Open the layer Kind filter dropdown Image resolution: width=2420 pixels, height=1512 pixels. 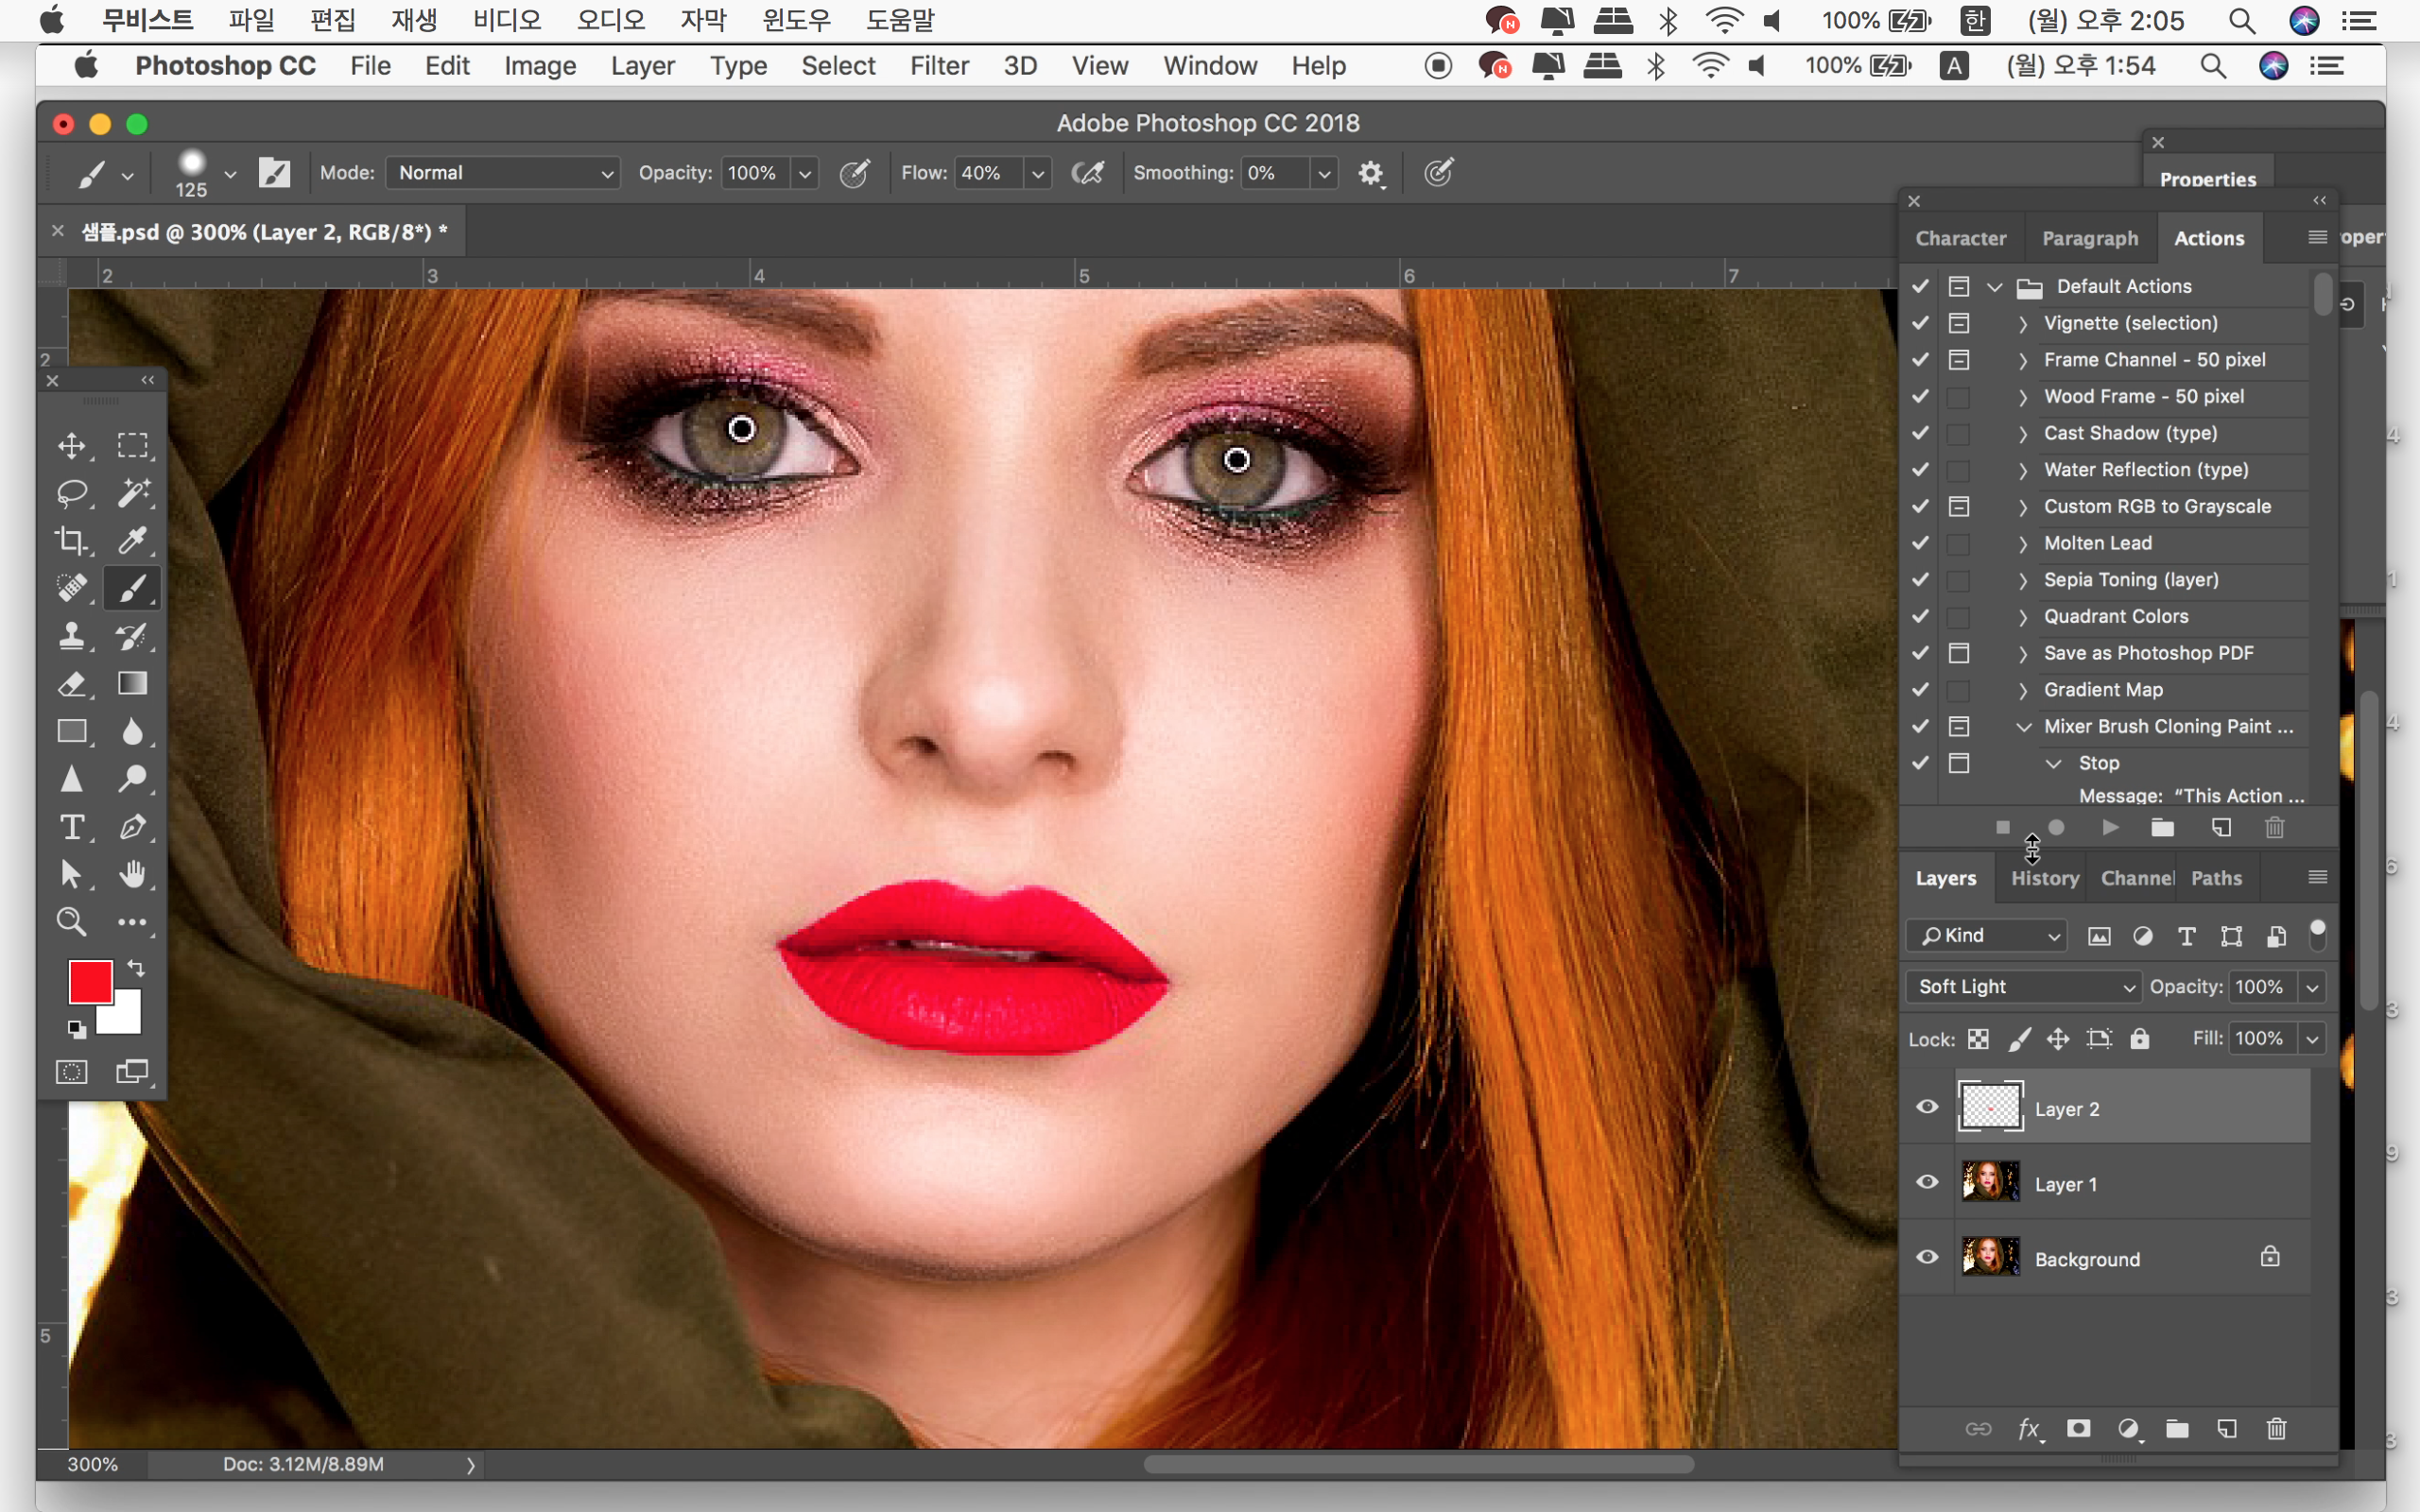1987,936
